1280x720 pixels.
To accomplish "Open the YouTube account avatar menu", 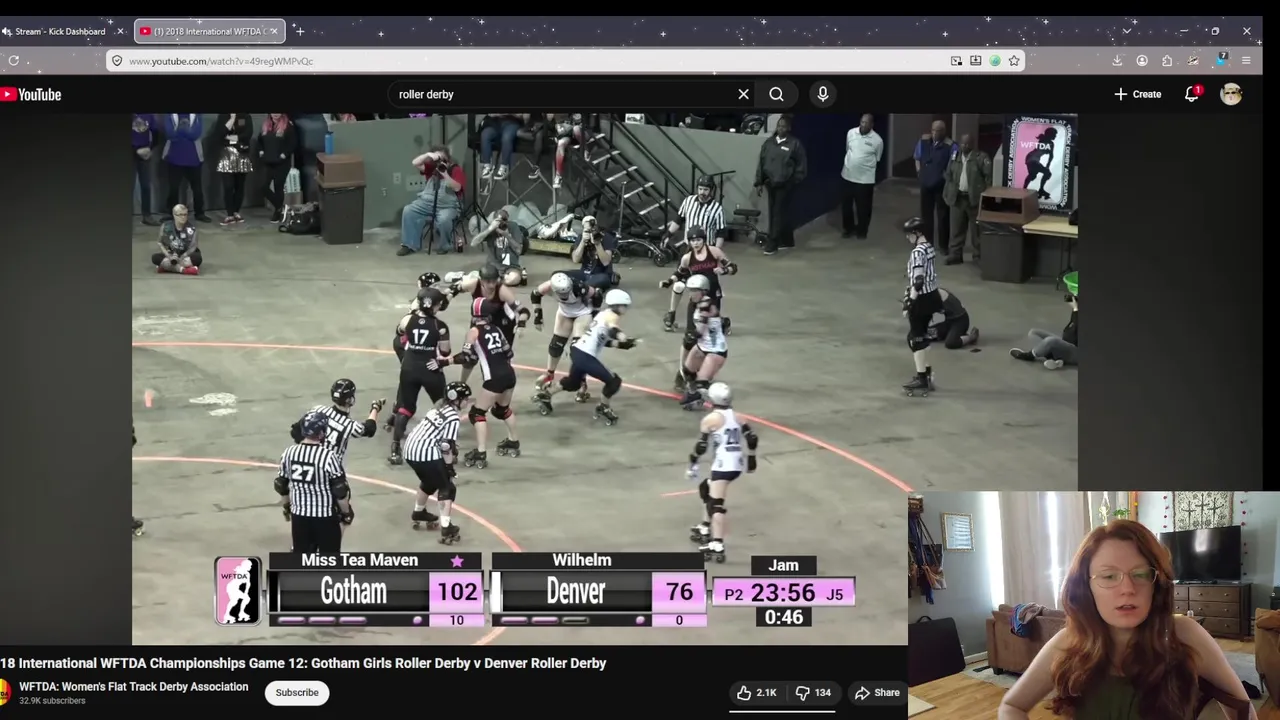I will [1231, 94].
